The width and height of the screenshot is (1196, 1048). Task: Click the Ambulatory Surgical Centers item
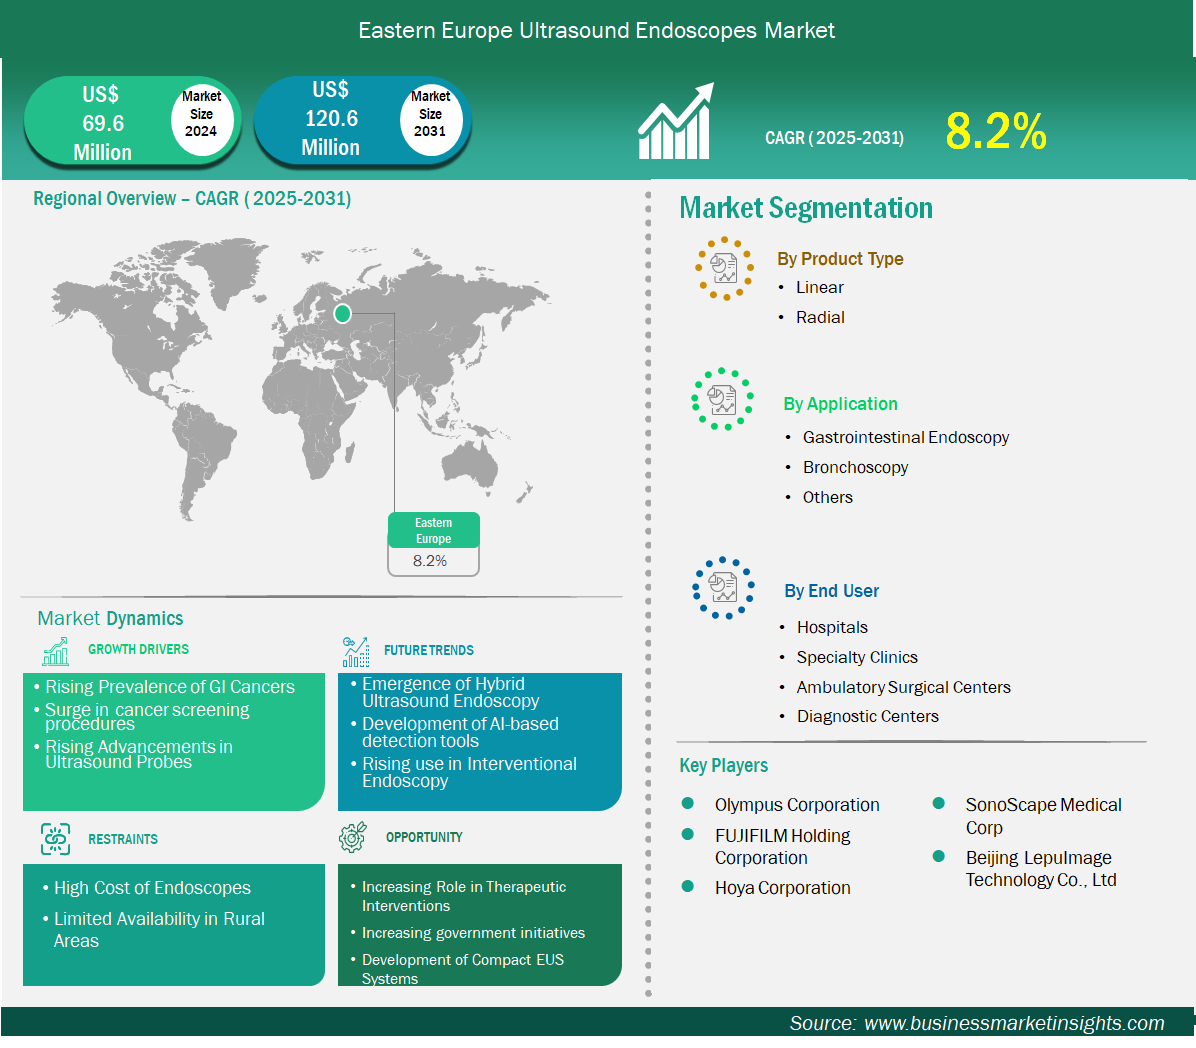click(x=903, y=687)
